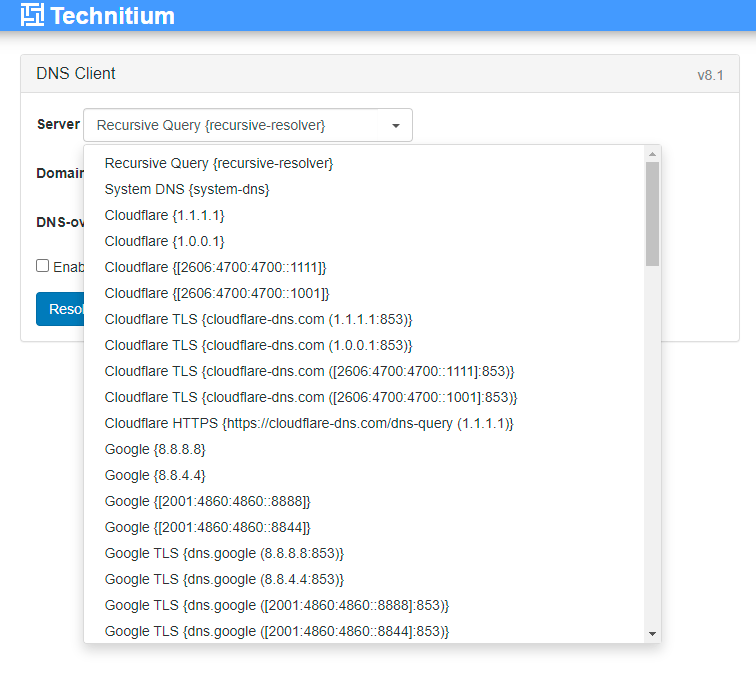
Task: Choose Cloudflare TLS 1.1.1.1:853 option
Action: [258, 319]
